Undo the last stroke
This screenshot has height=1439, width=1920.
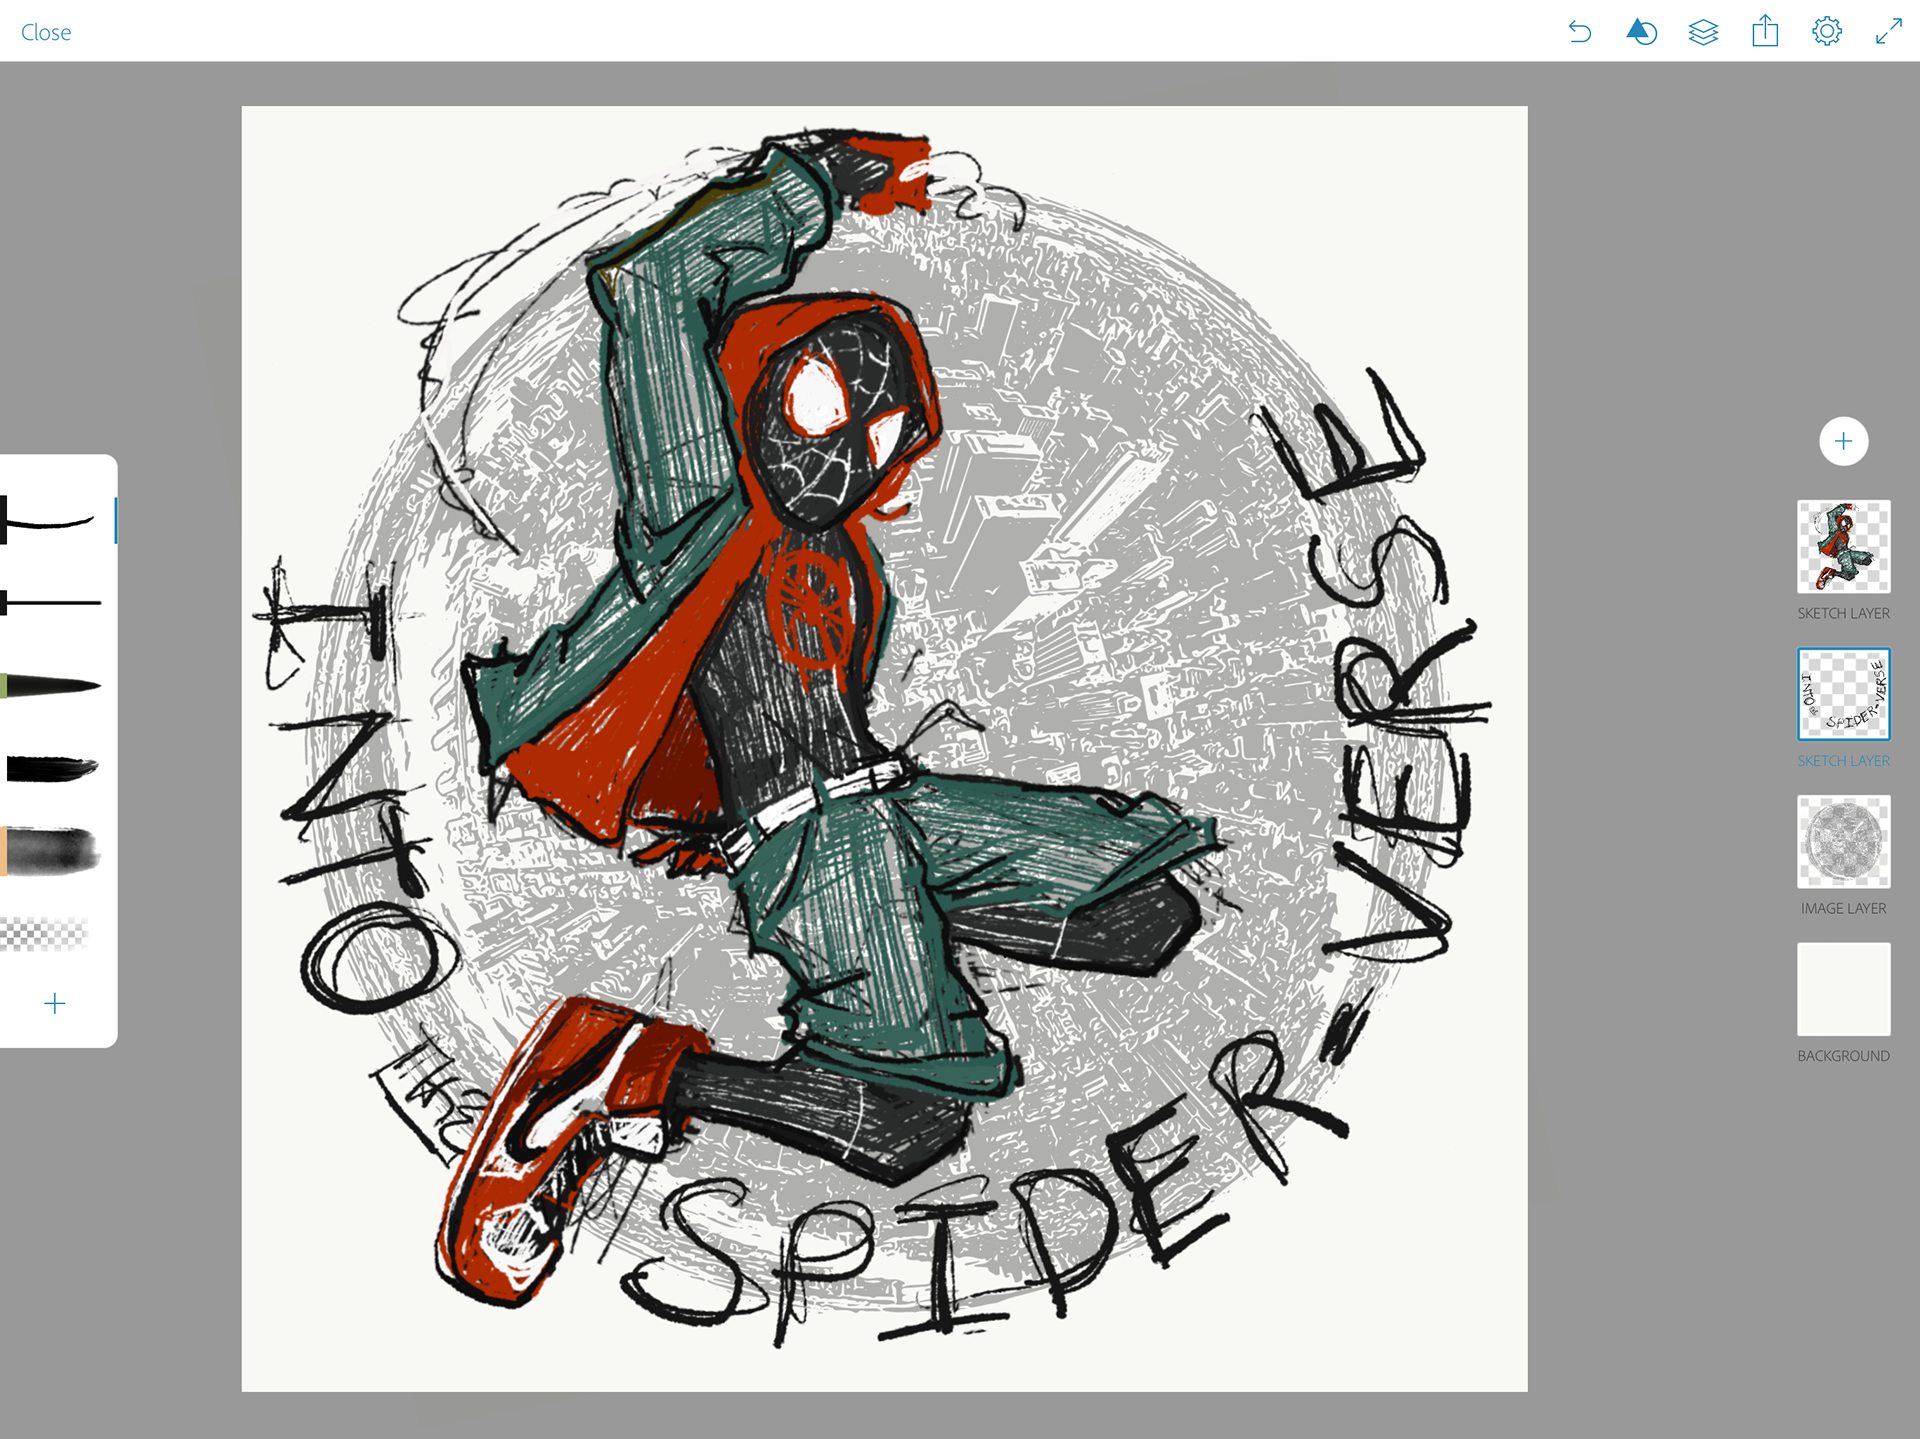click(1580, 32)
